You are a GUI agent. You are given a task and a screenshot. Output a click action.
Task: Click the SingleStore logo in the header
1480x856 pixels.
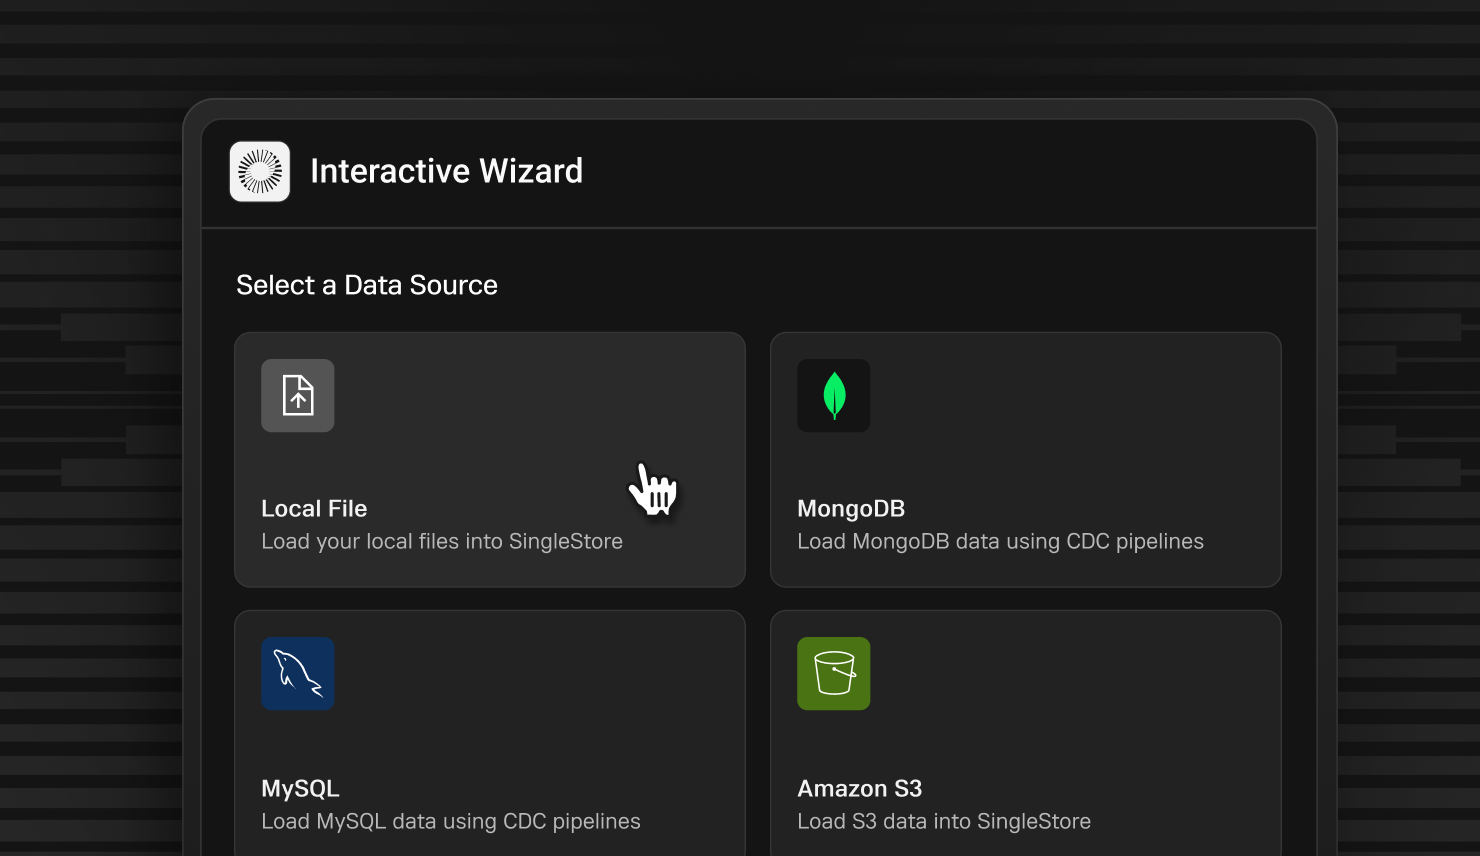tap(260, 171)
